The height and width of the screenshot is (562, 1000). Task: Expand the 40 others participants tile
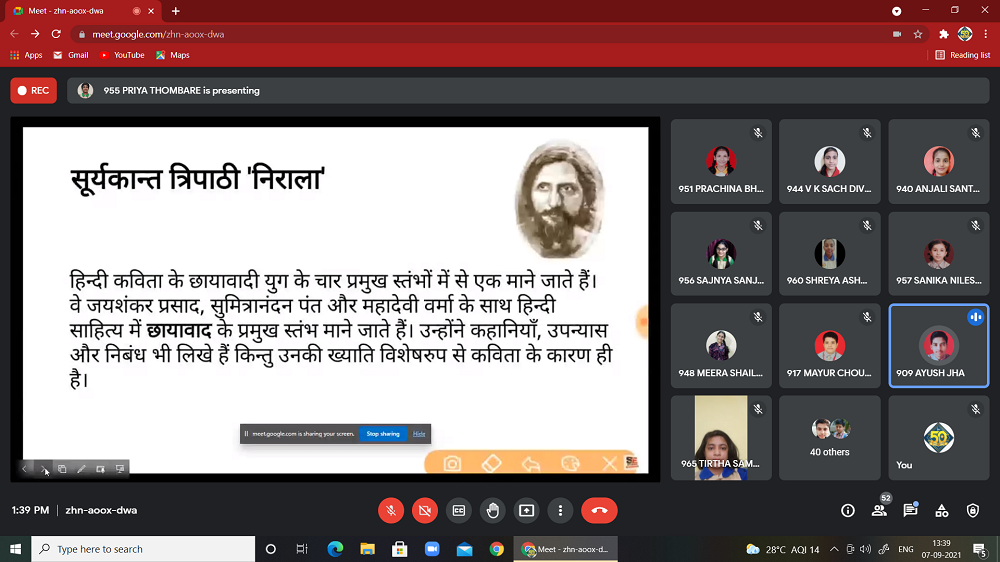coord(829,438)
